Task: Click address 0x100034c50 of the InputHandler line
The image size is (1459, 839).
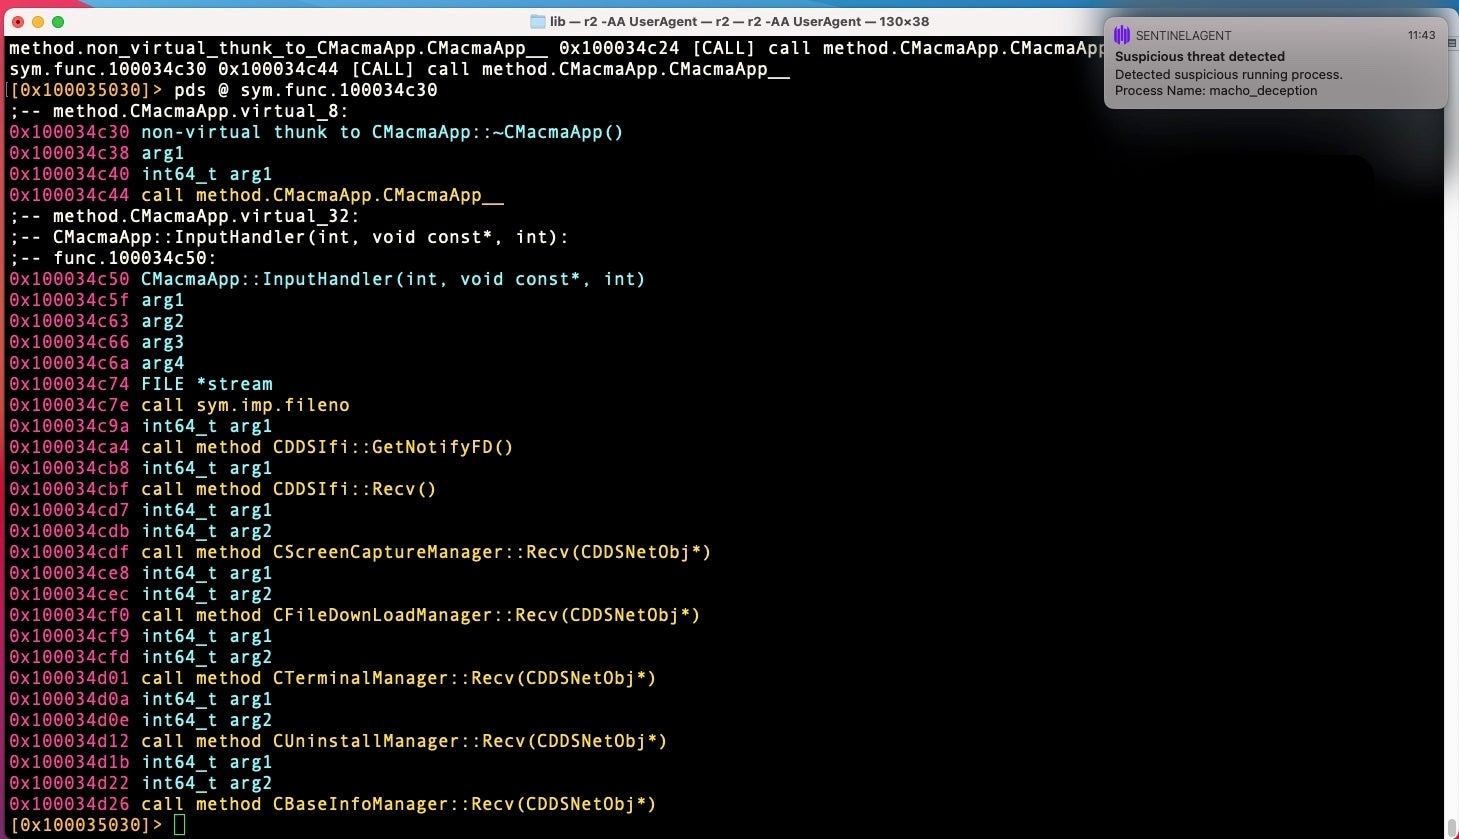Action: pyautogui.click(x=69, y=279)
